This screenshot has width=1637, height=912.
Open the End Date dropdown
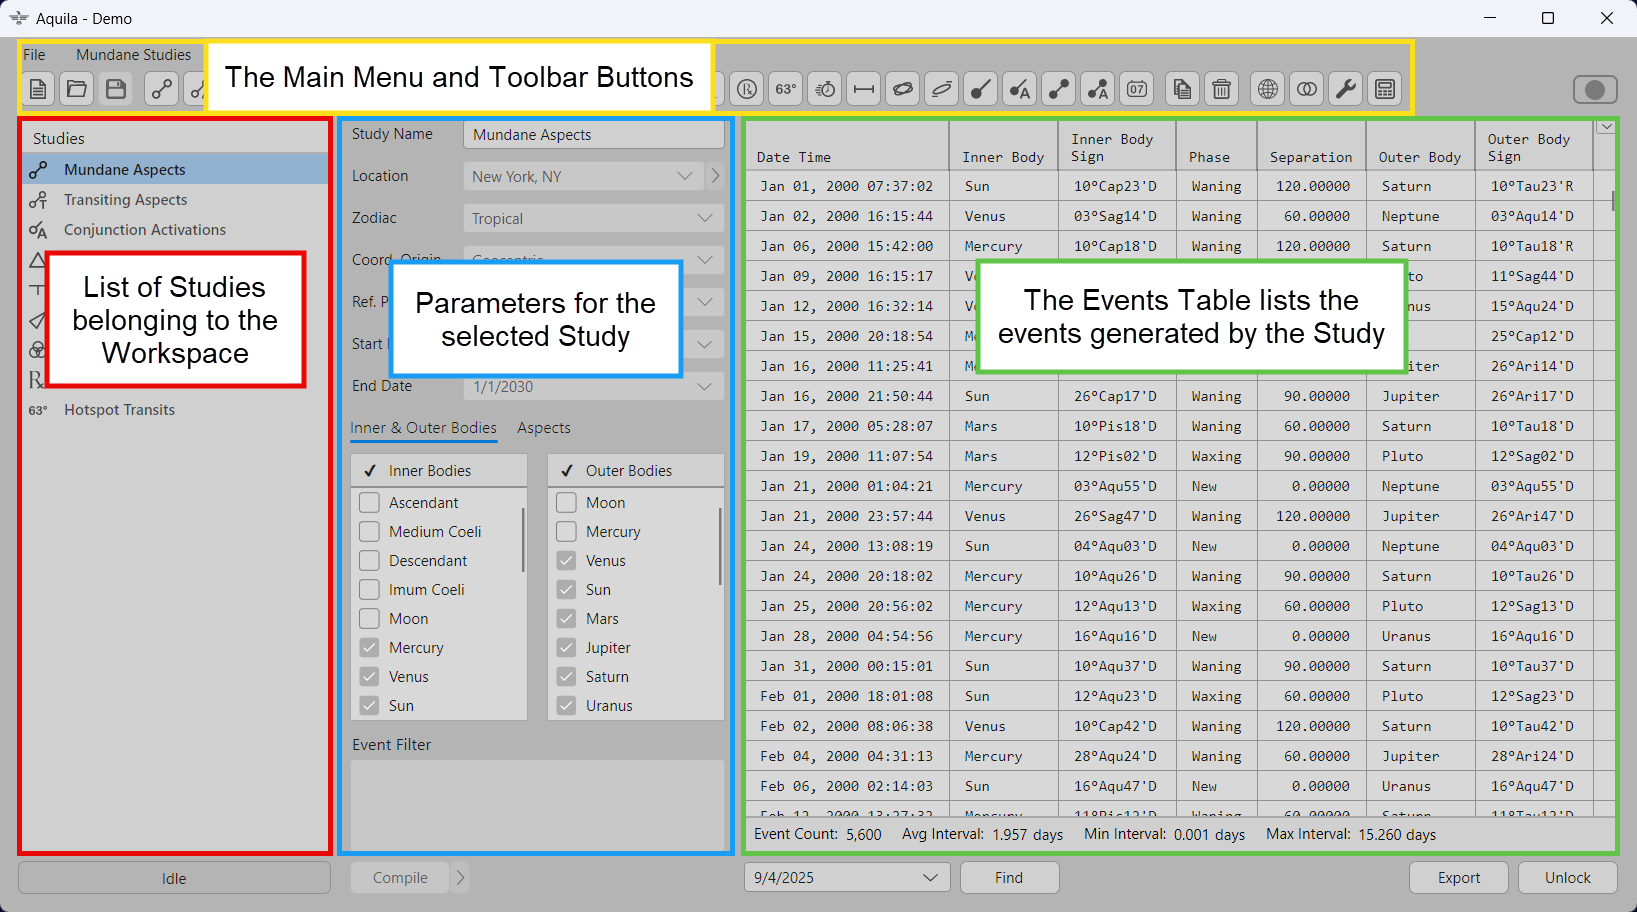tap(704, 387)
